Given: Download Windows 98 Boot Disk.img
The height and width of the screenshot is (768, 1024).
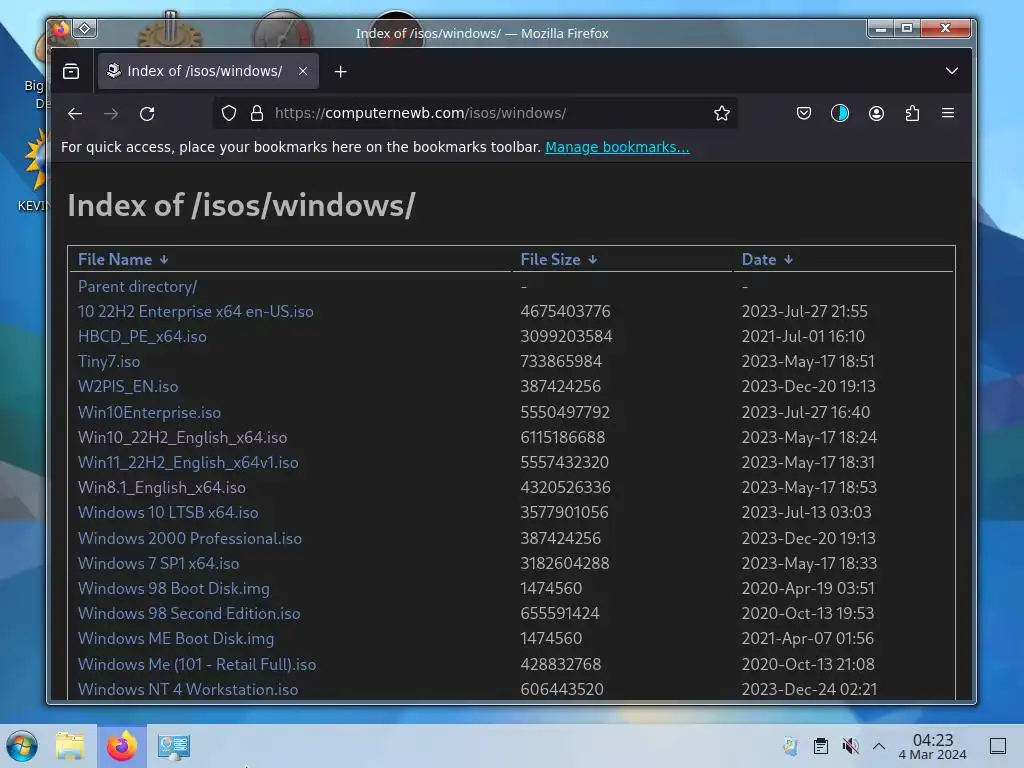Looking at the screenshot, I should coord(173,588).
